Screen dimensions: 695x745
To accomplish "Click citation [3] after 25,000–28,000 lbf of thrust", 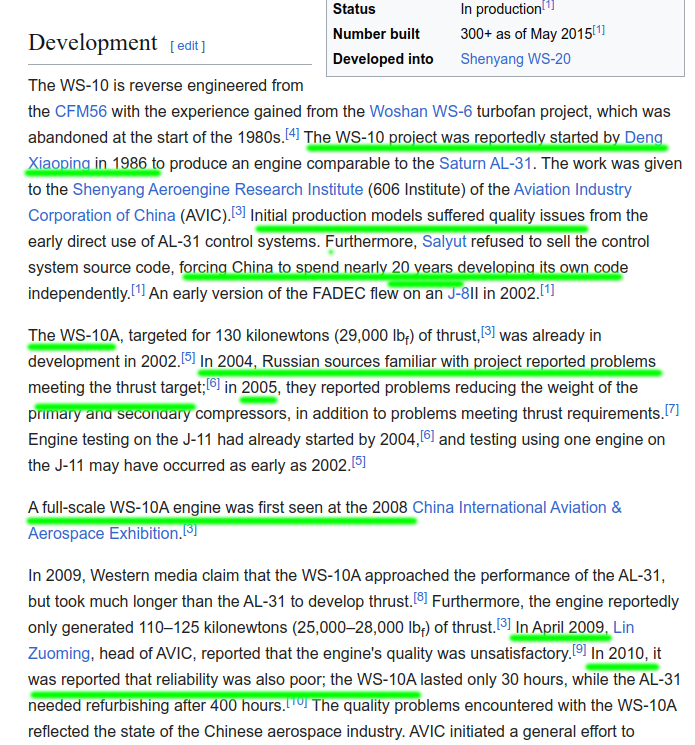I will click(504, 623).
